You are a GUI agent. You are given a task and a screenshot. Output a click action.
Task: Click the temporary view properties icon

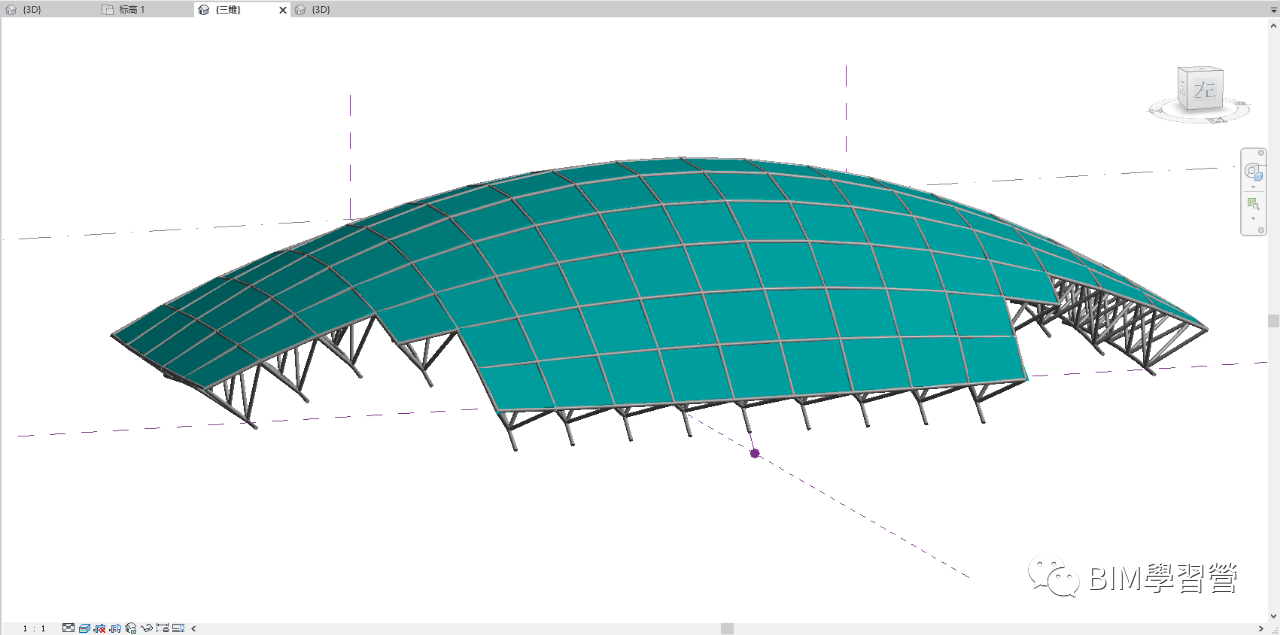[178, 628]
